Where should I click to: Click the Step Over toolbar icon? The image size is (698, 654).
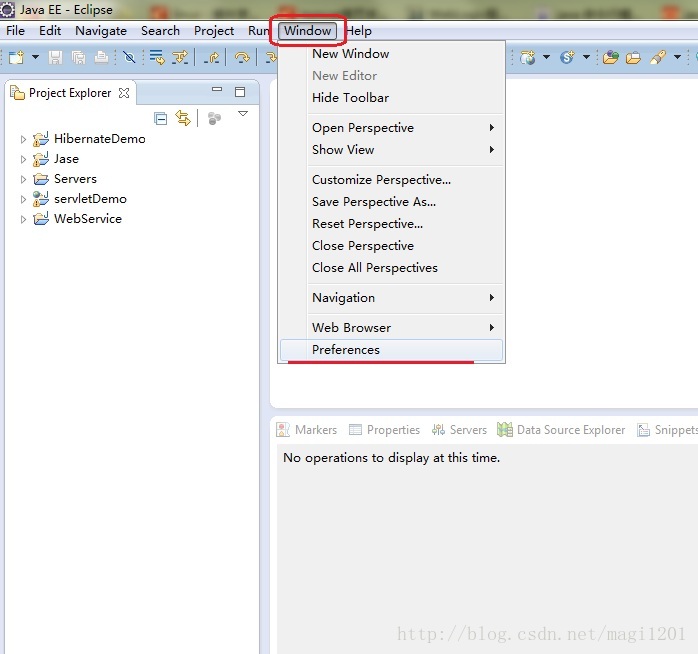point(242,57)
